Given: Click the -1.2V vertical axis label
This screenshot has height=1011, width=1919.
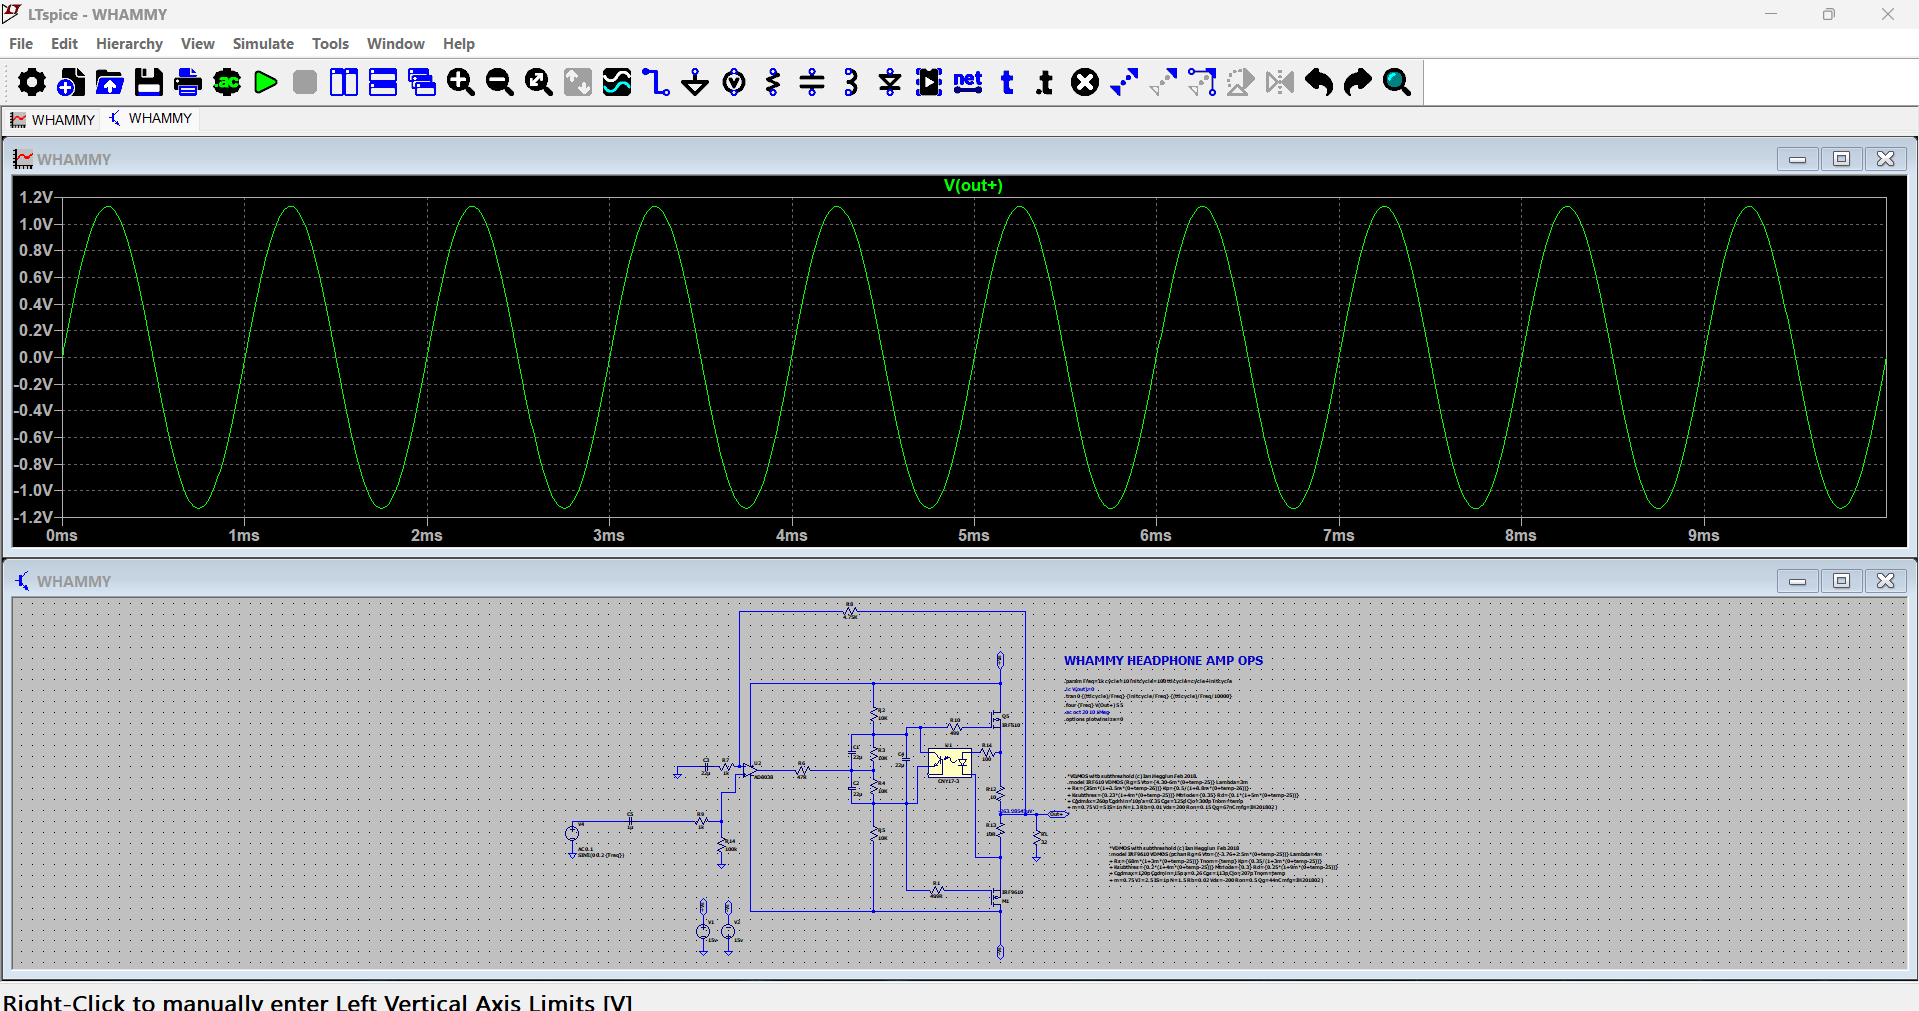Looking at the screenshot, I should point(33,517).
